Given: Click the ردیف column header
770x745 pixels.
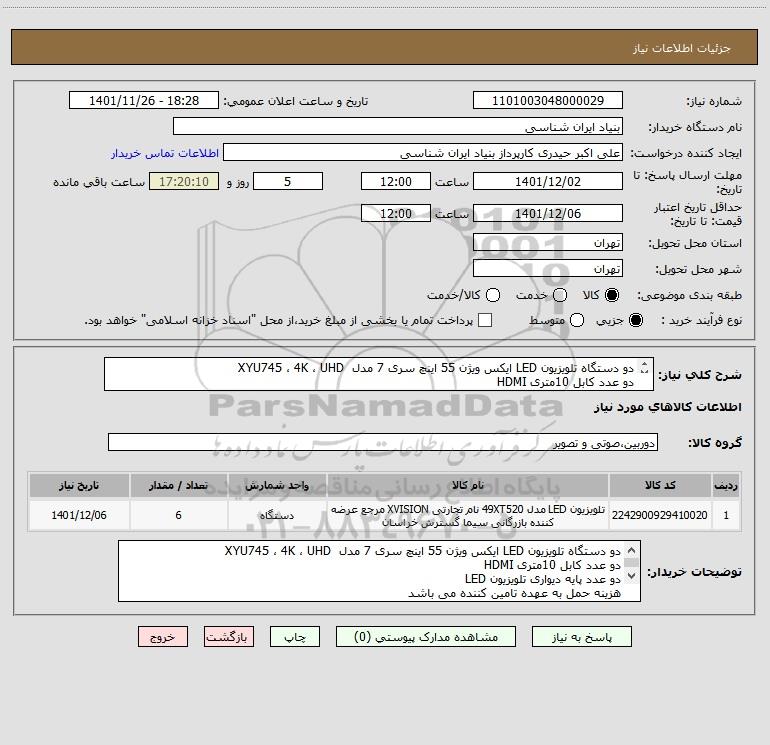Looking at the screenshot, I should pyautogui.click(x=726, y=485).
